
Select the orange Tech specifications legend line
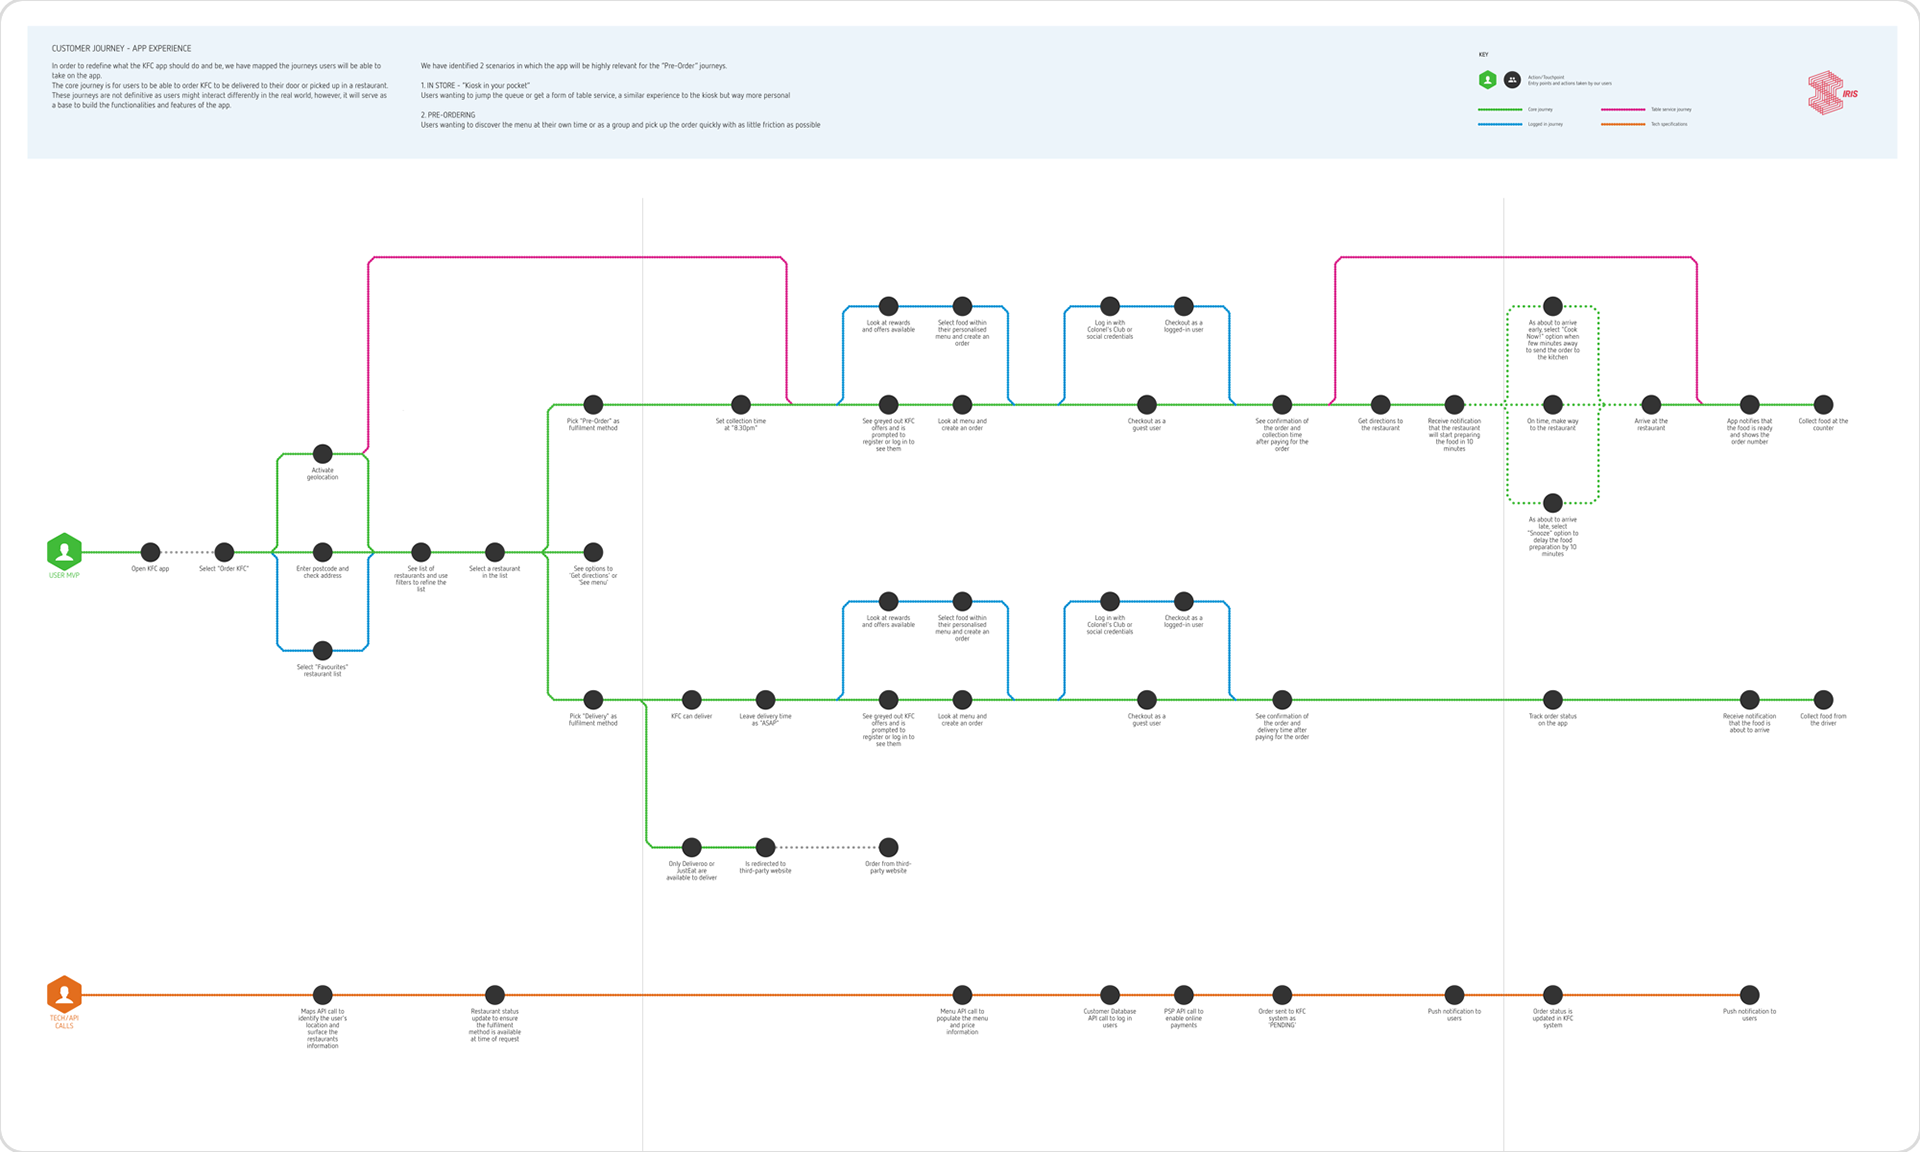click(x=1623, y=124)
